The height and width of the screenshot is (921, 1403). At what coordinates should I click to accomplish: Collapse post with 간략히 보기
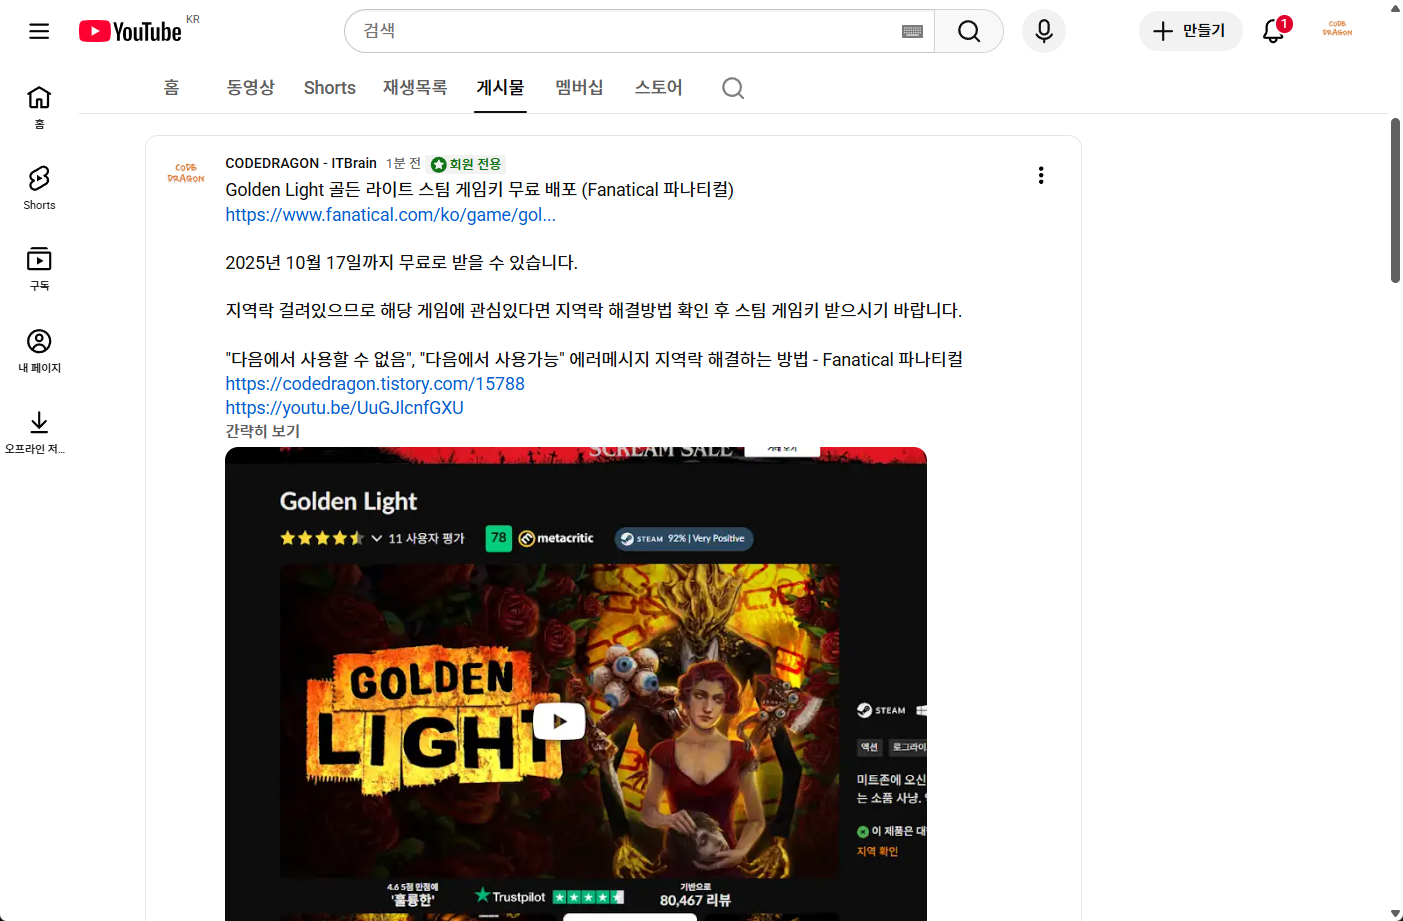tap(263, 431)
